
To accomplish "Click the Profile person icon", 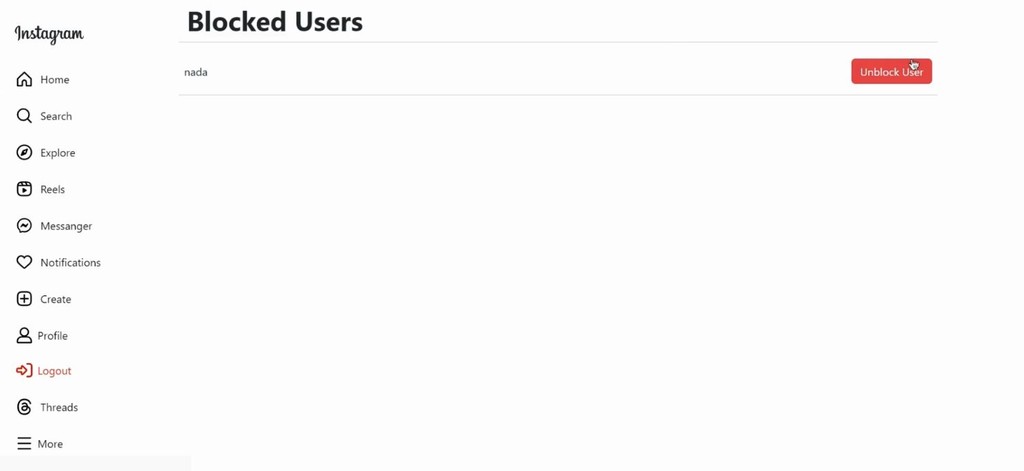I will 24,335.
